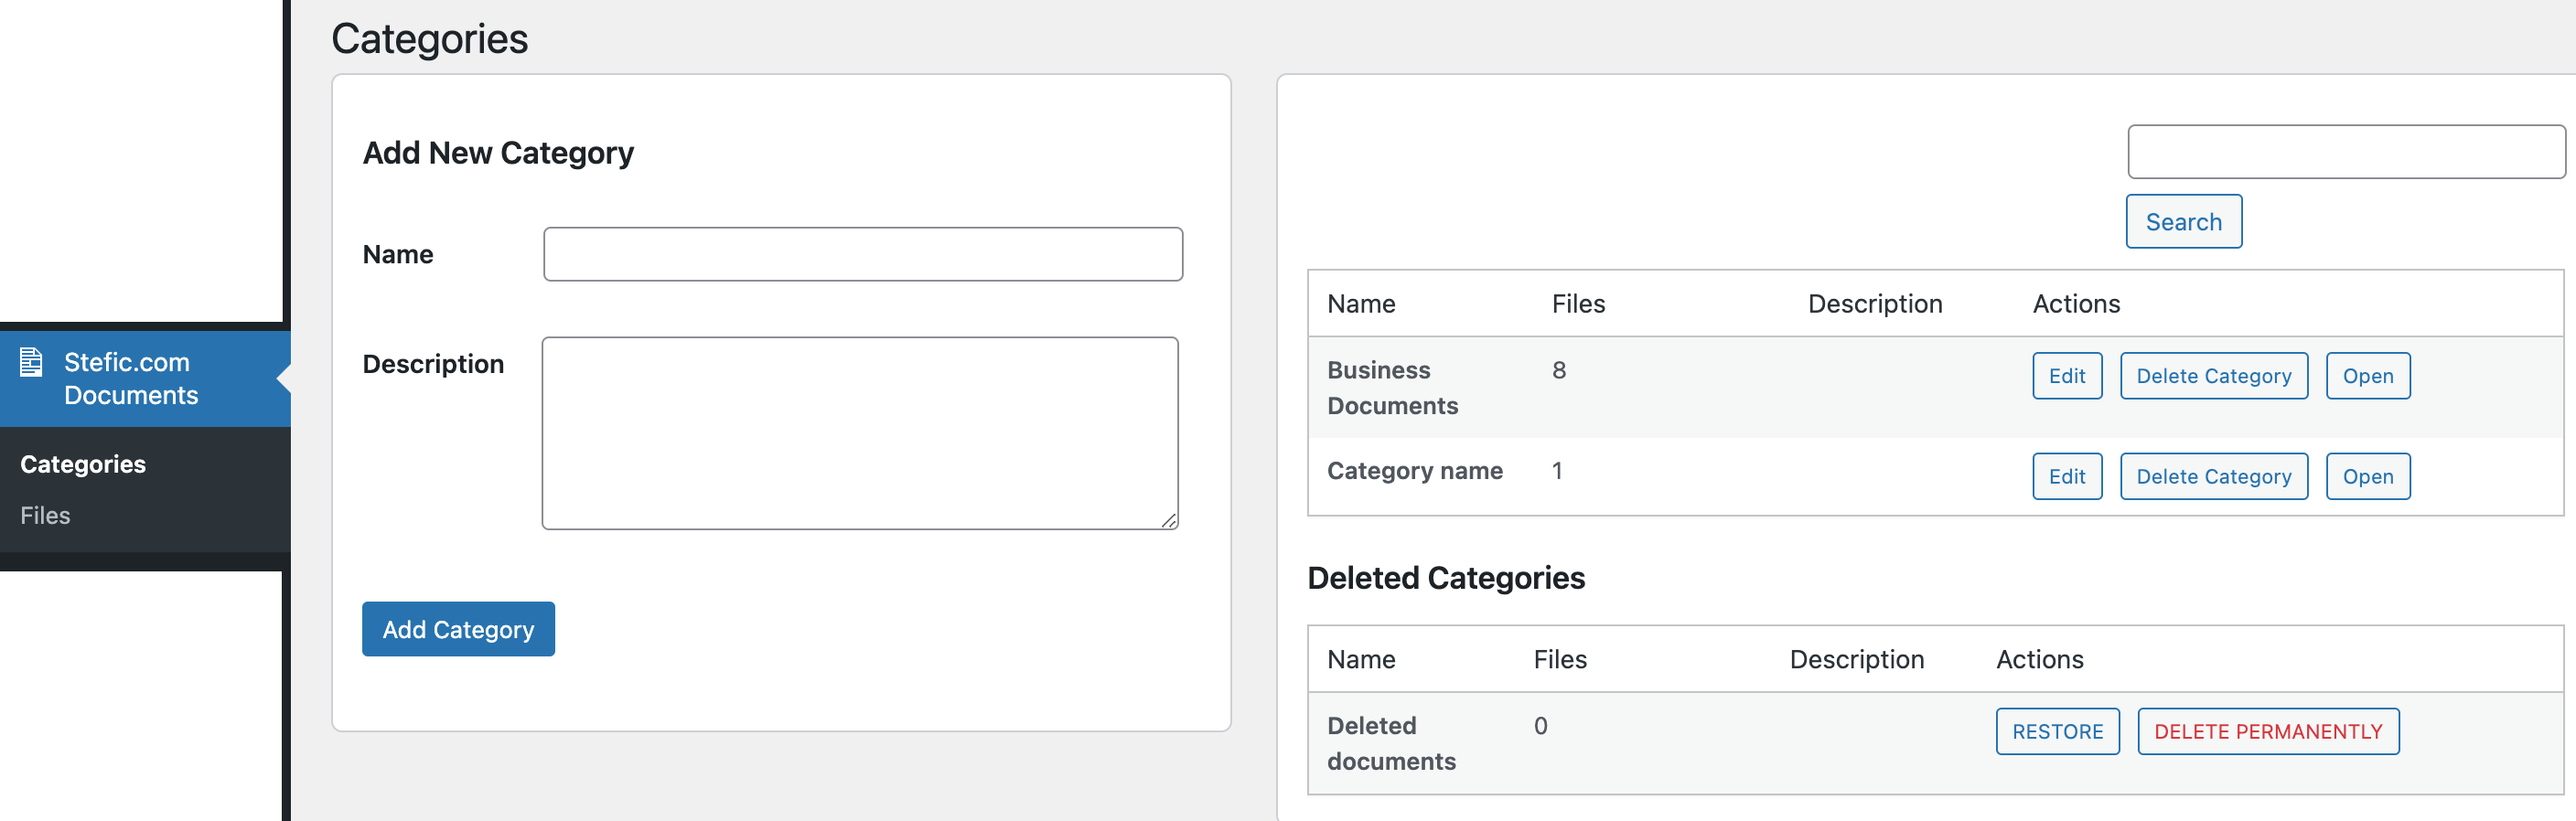Open the Business Documents category
The width and height of the screenshot is (2576, 821).
(x=2367, y=376)
